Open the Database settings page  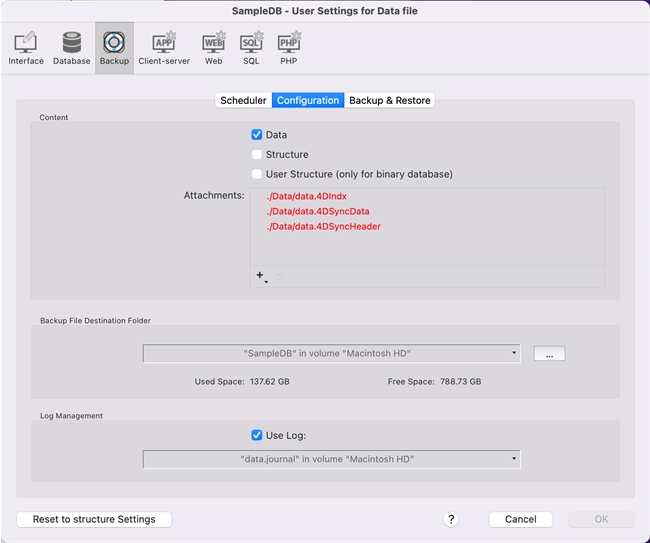[x=71, y=48]
